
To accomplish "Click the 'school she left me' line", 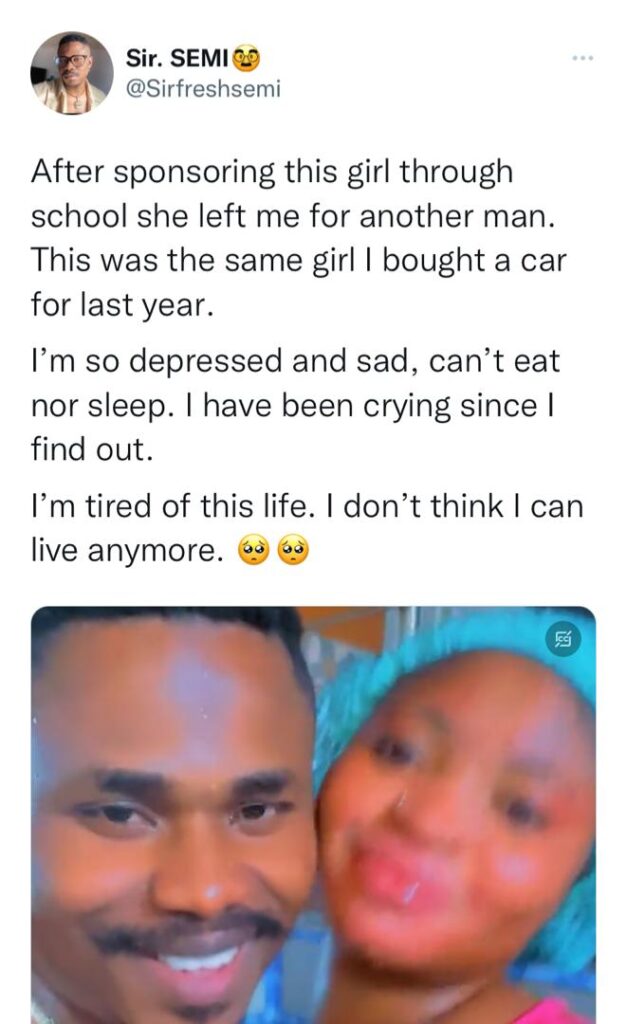I will pyautogui.click(x=293, y=217).
